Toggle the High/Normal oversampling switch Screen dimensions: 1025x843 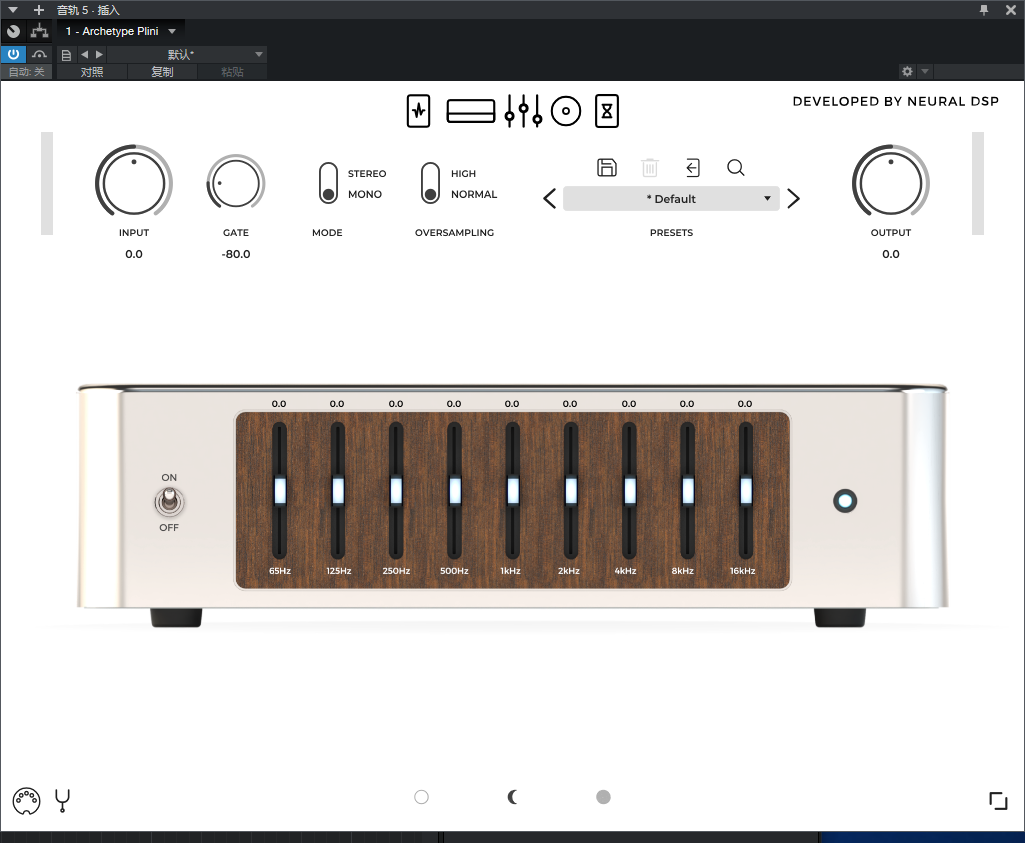430,183
